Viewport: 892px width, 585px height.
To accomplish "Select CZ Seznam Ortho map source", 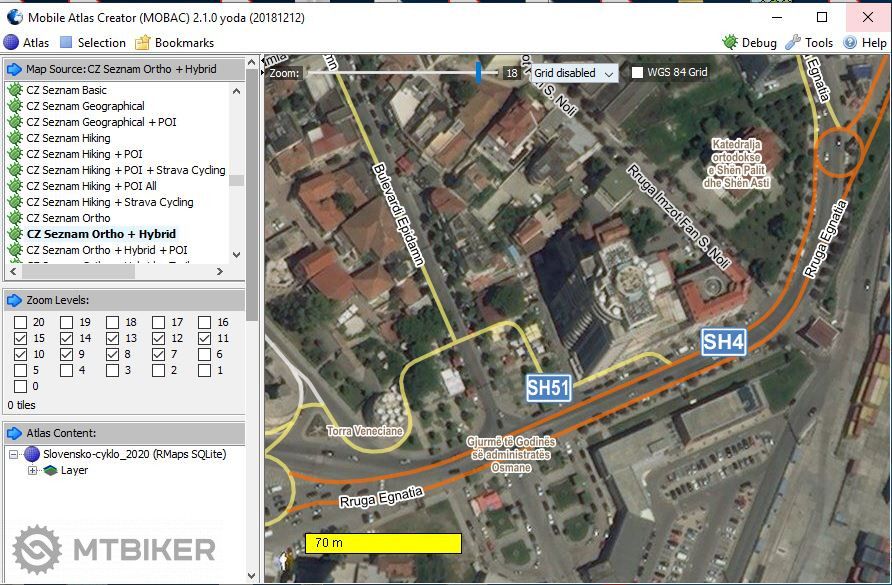I will pyautogui.click(x=68, y=218).
